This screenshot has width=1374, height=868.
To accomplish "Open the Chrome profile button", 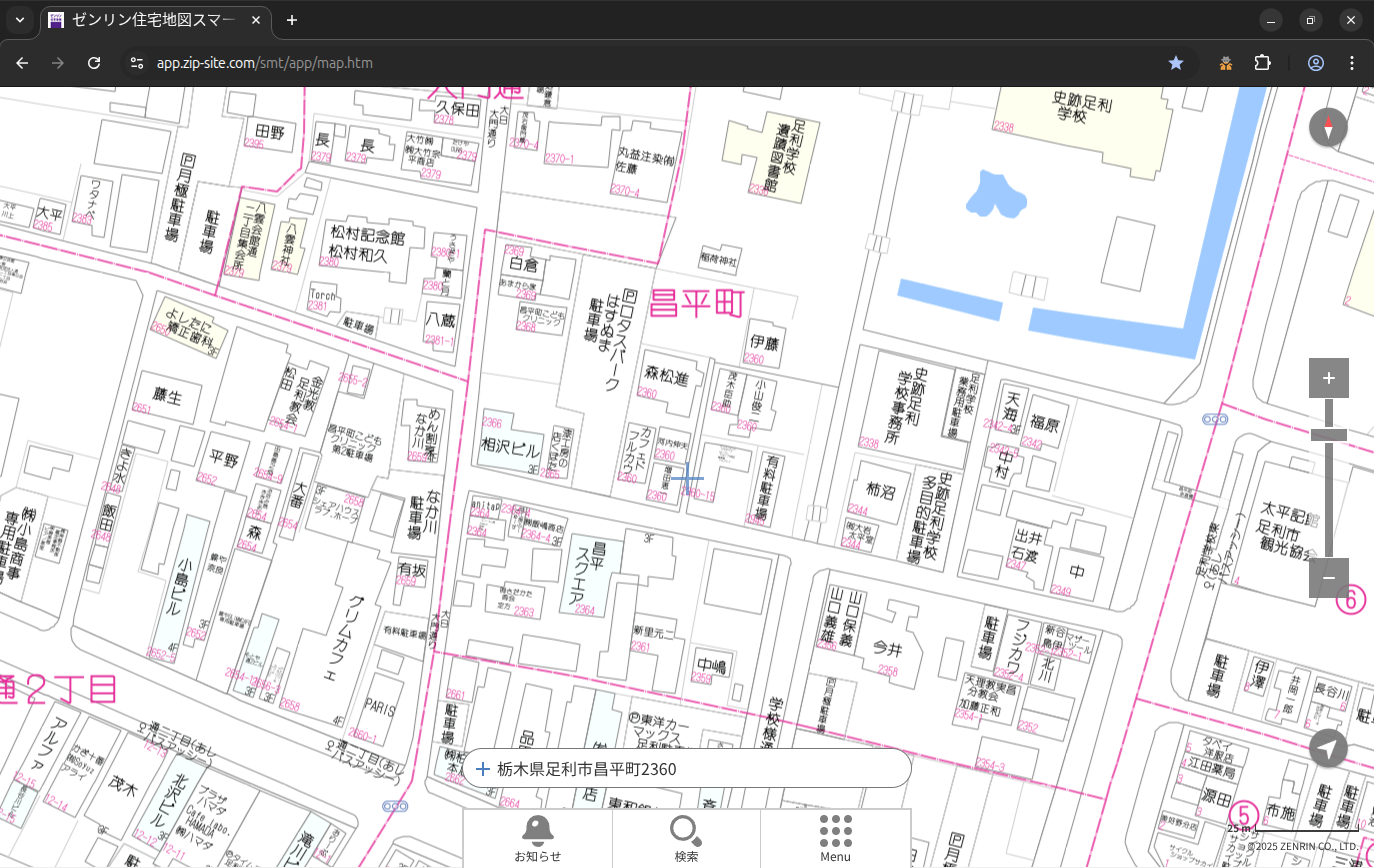I will point(1315,63).
